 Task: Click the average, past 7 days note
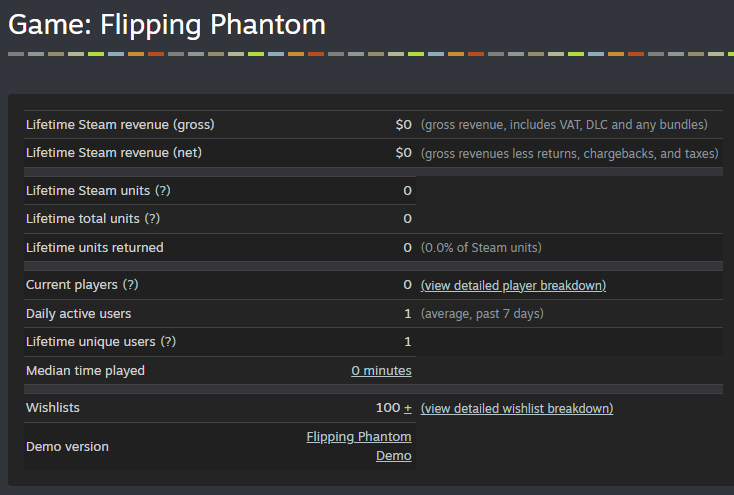tap(482, 314)
